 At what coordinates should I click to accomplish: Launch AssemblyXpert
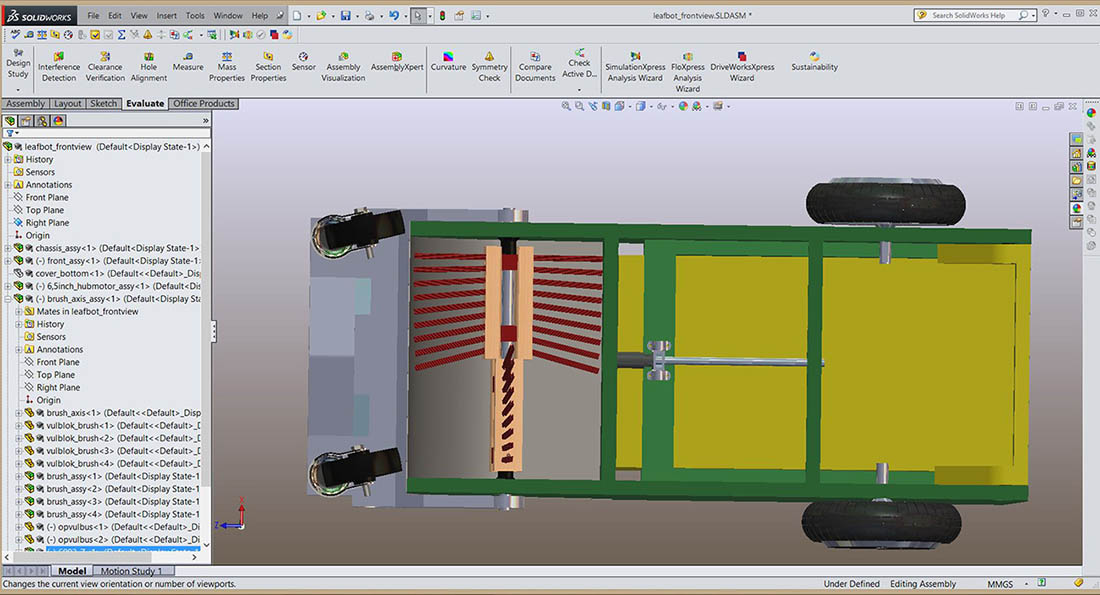397,62
